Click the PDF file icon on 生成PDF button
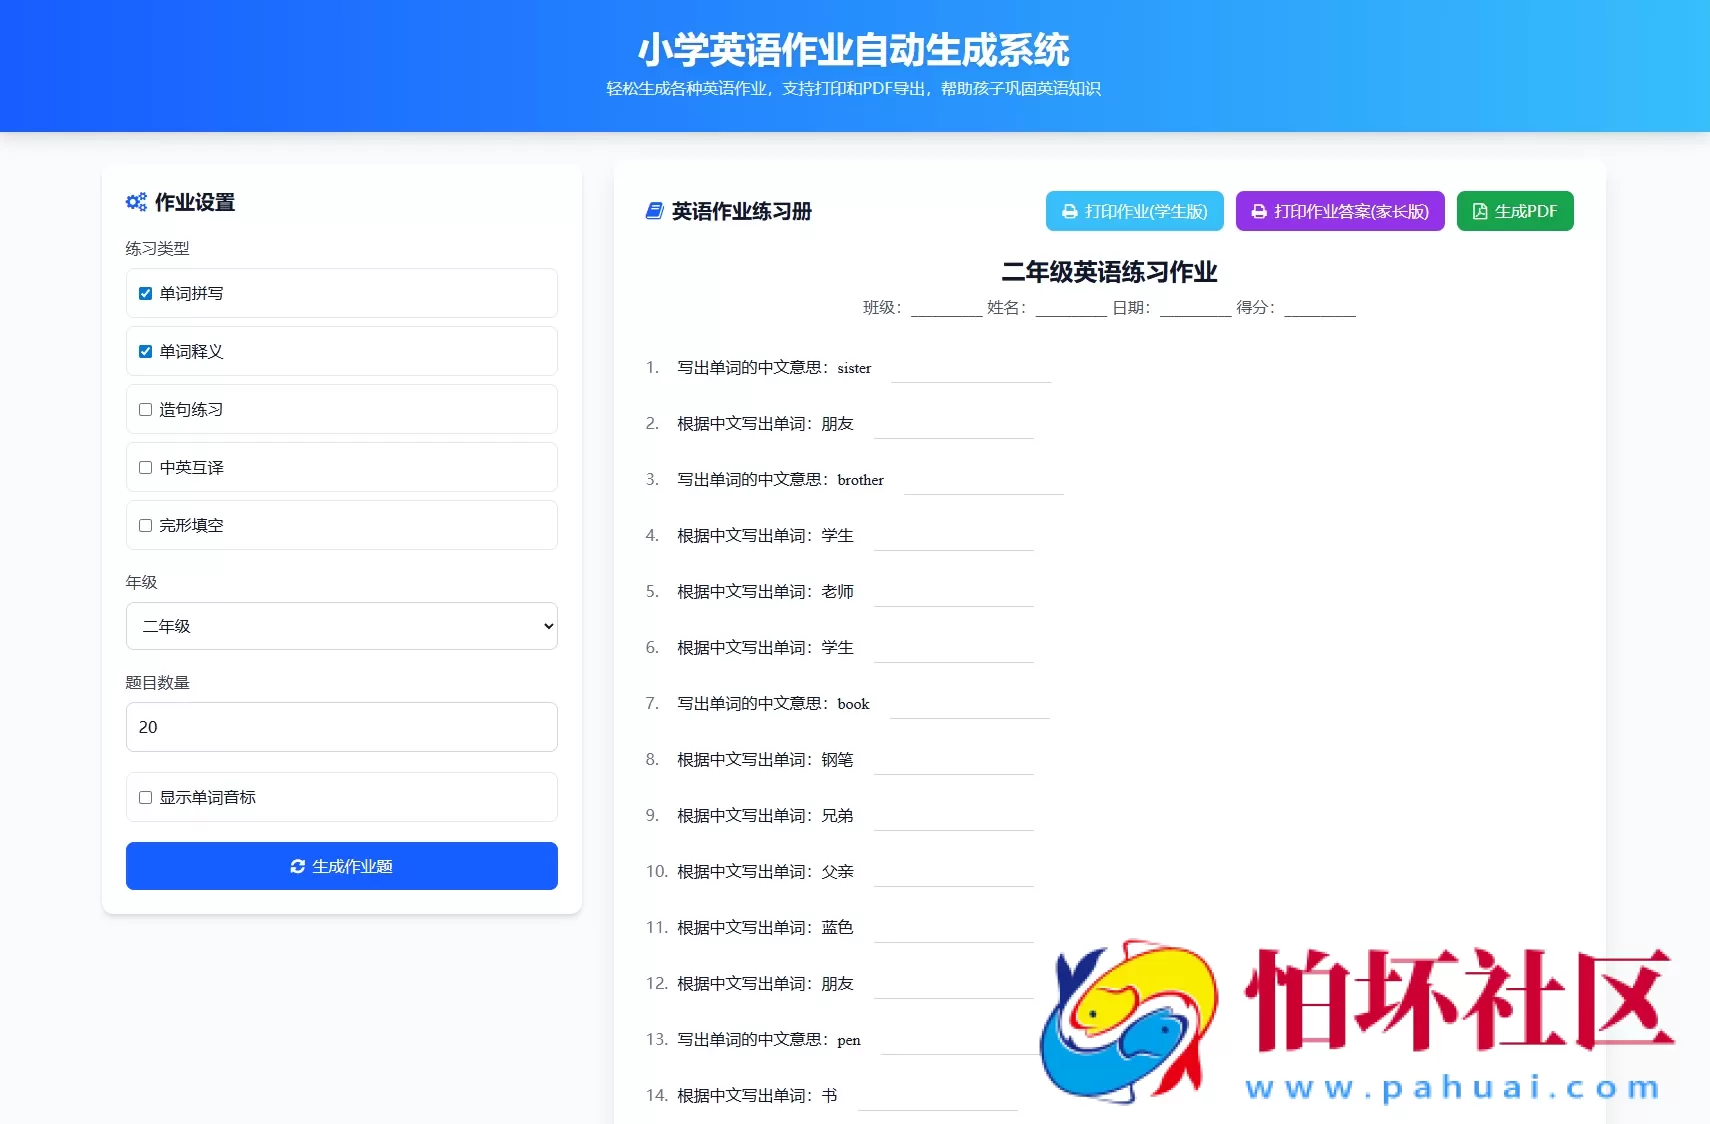Viewport: 1710px width, 1124px height. (x=1480, y=211)
